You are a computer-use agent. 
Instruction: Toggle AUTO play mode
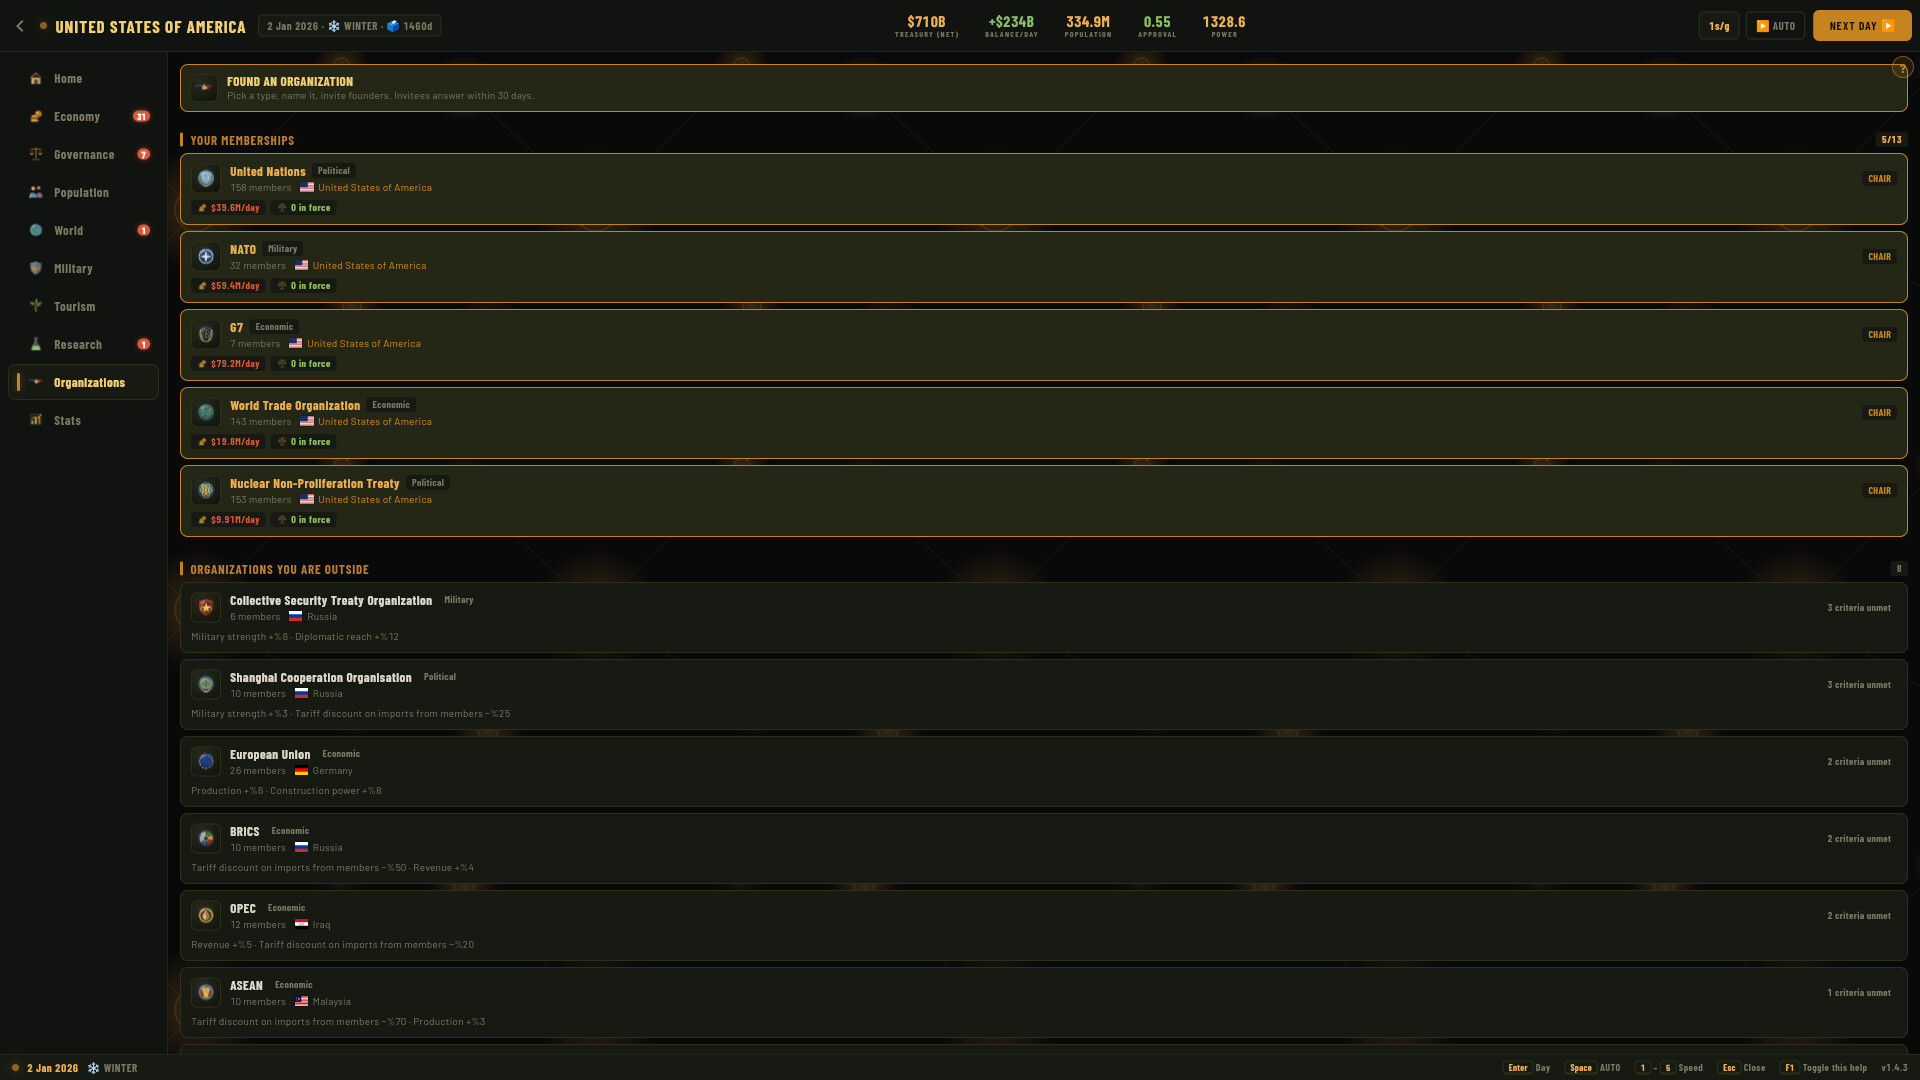point(1775,26)
